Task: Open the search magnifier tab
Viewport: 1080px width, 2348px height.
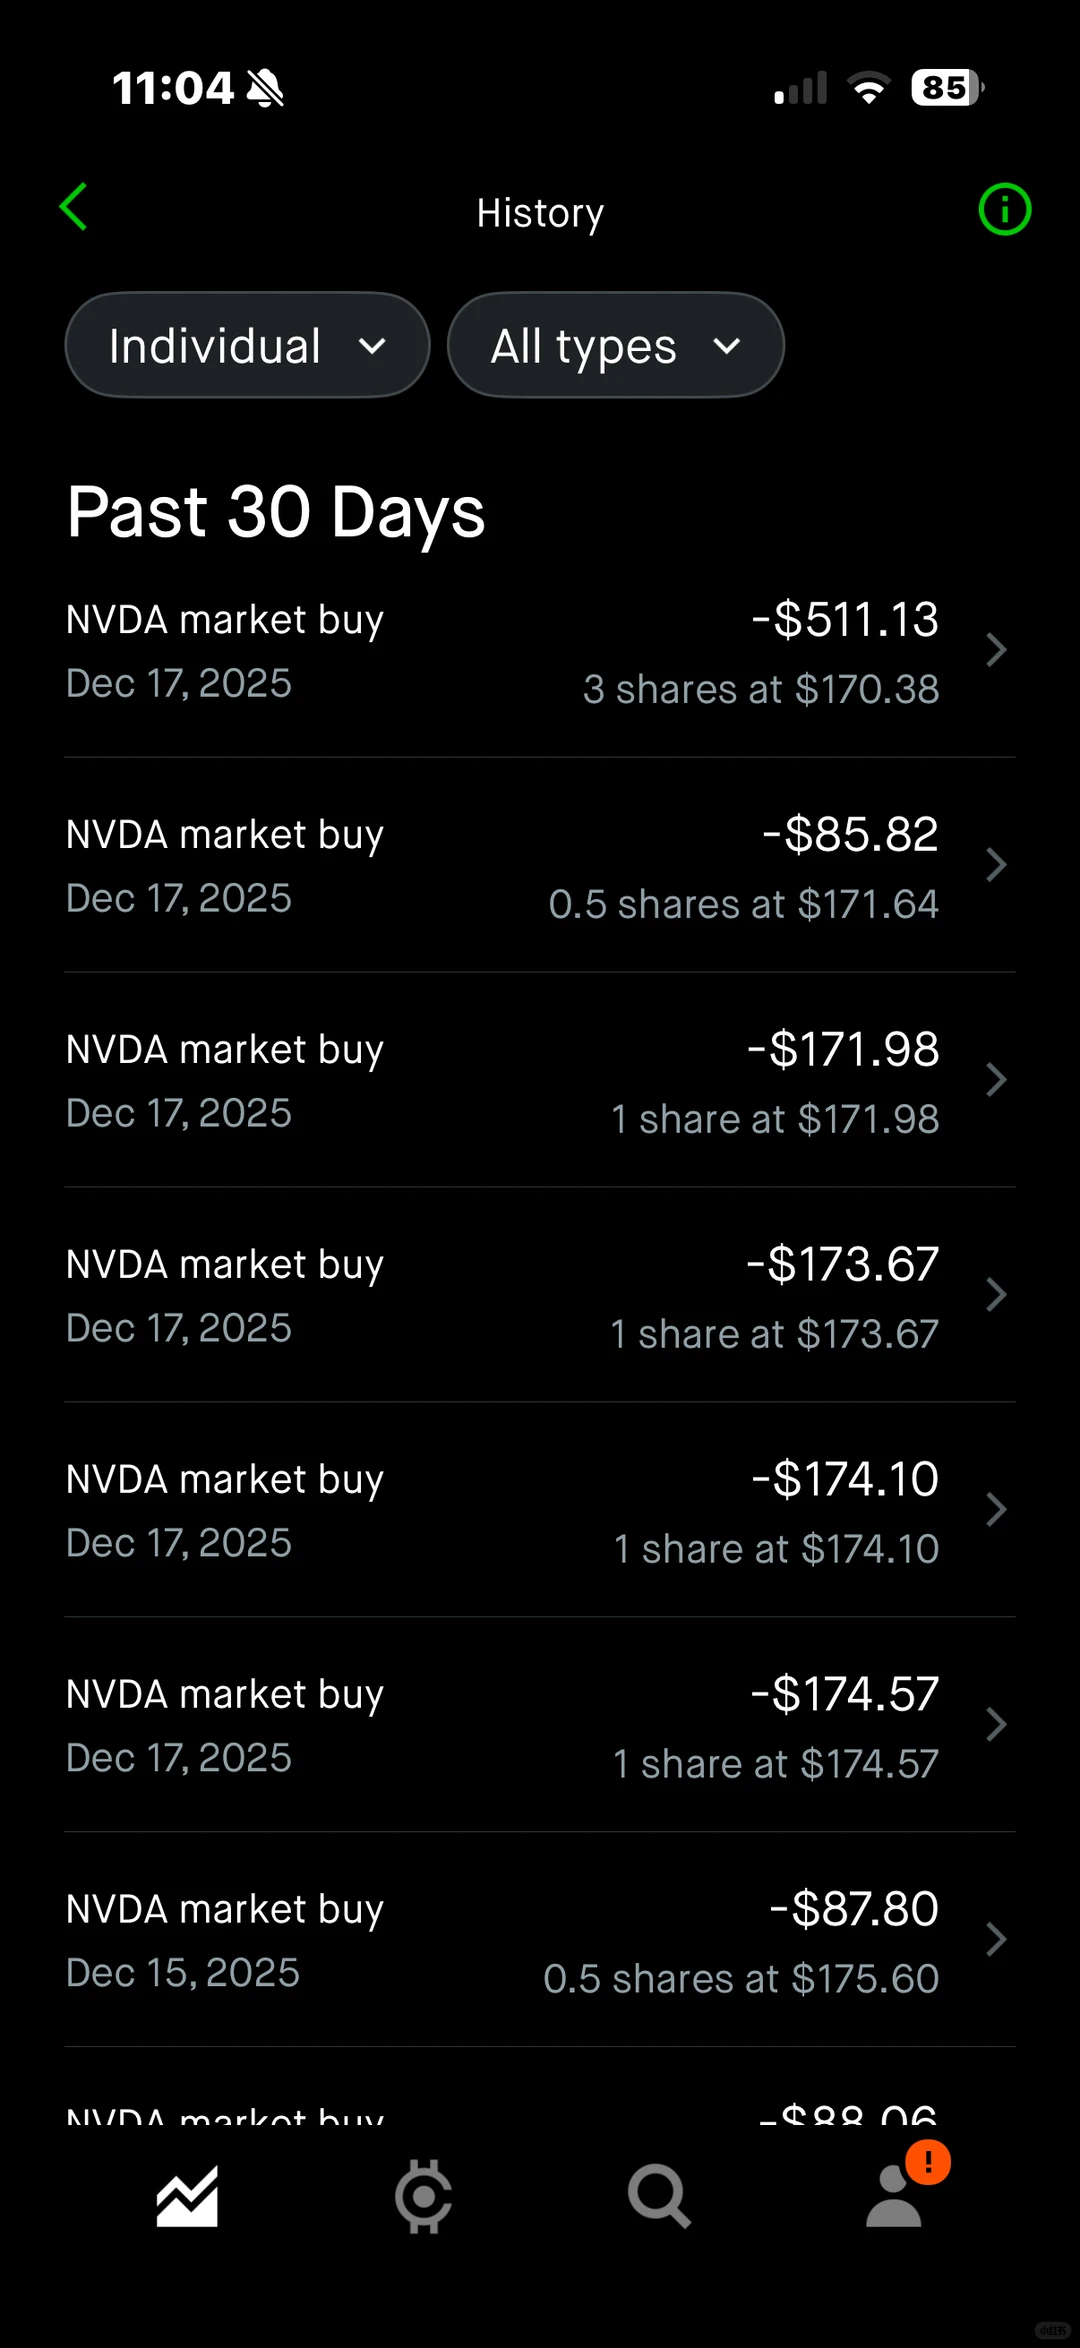Action: pos(658,2197)
